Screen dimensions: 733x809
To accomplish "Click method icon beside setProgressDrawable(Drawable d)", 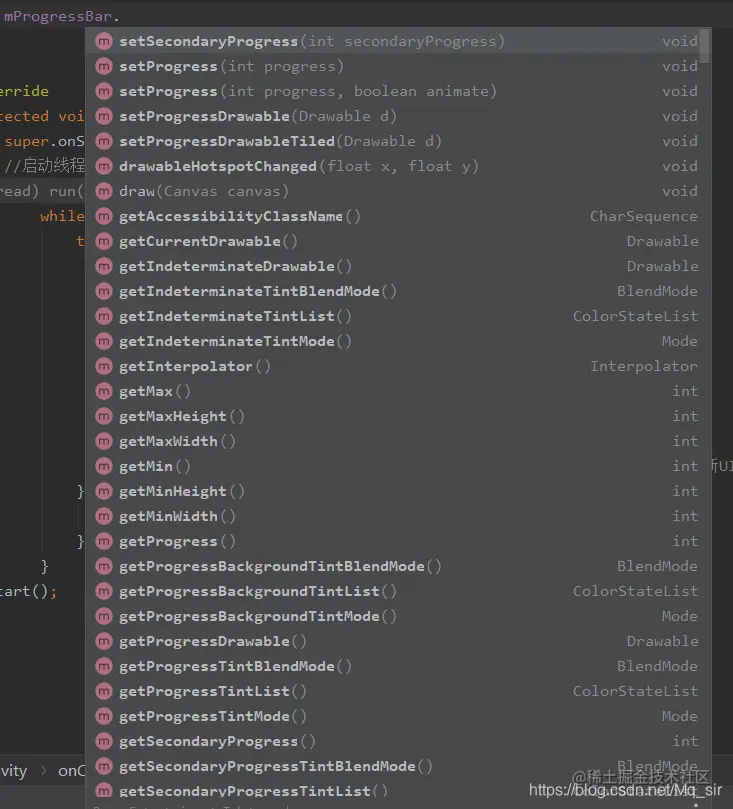I will coord(104,116).
